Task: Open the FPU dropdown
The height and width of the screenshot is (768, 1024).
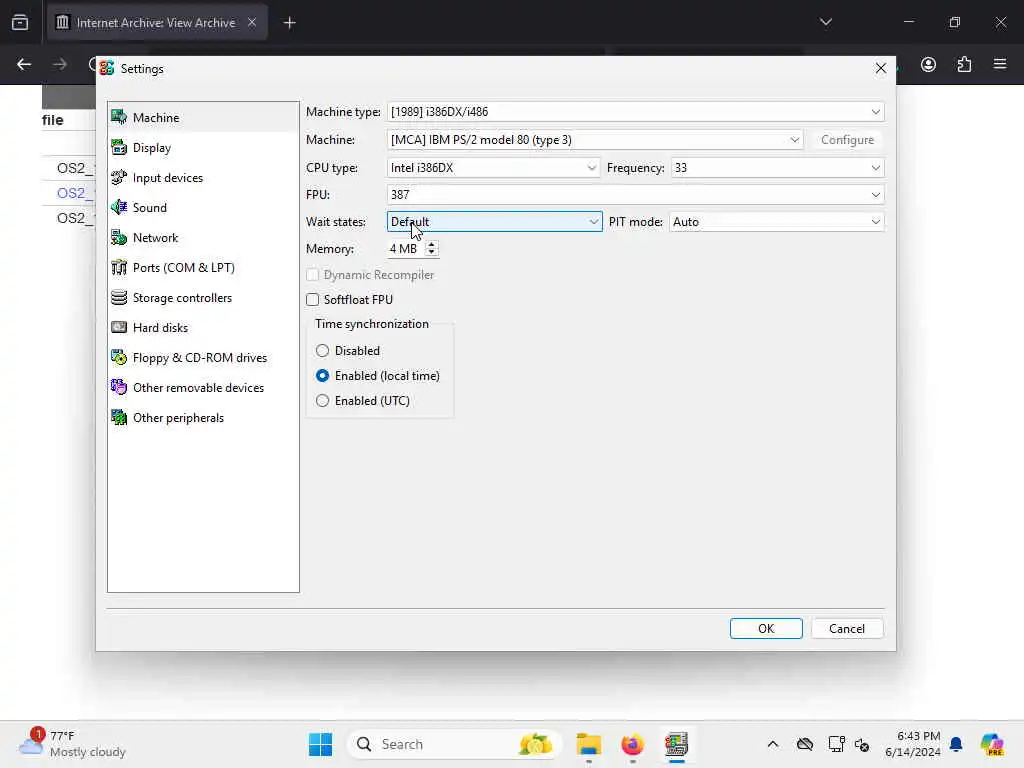Action: coord(635,195)
